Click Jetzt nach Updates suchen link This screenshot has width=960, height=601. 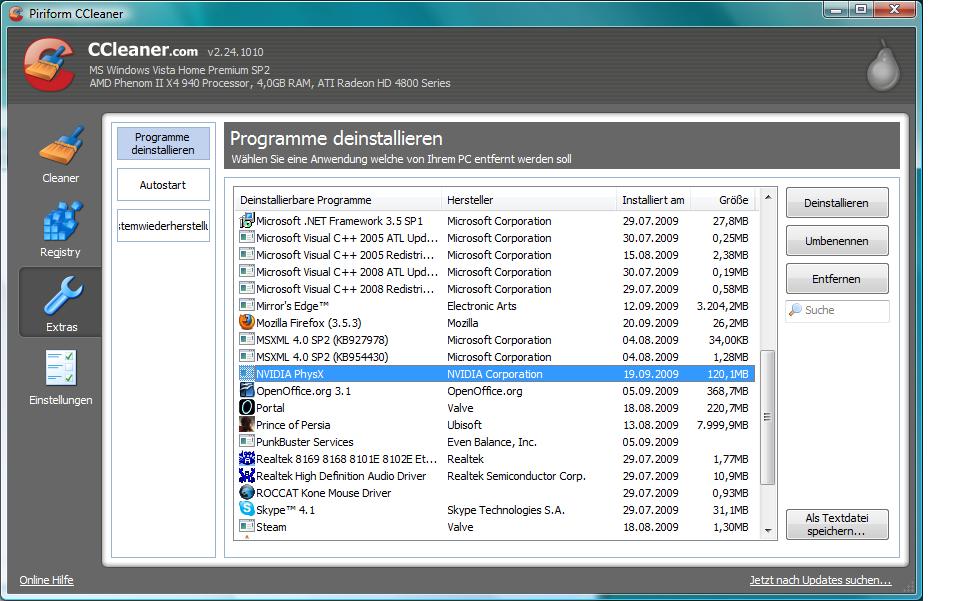[x=820, y=580]
